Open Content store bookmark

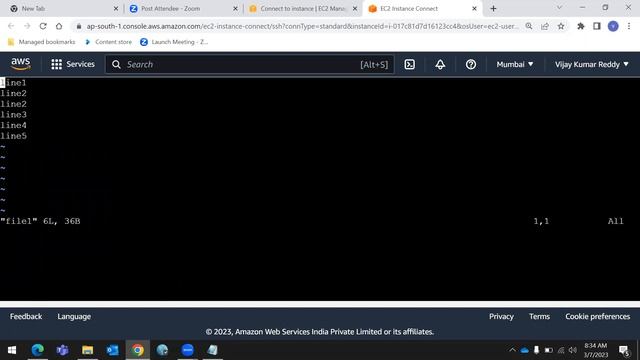point(108,42)
